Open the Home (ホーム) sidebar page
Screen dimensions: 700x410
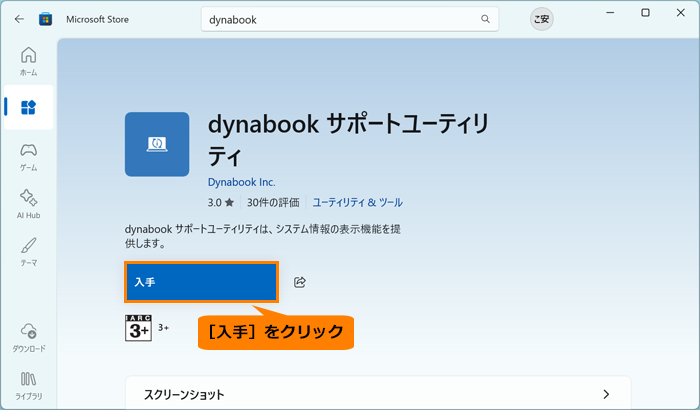click(28, 61)
